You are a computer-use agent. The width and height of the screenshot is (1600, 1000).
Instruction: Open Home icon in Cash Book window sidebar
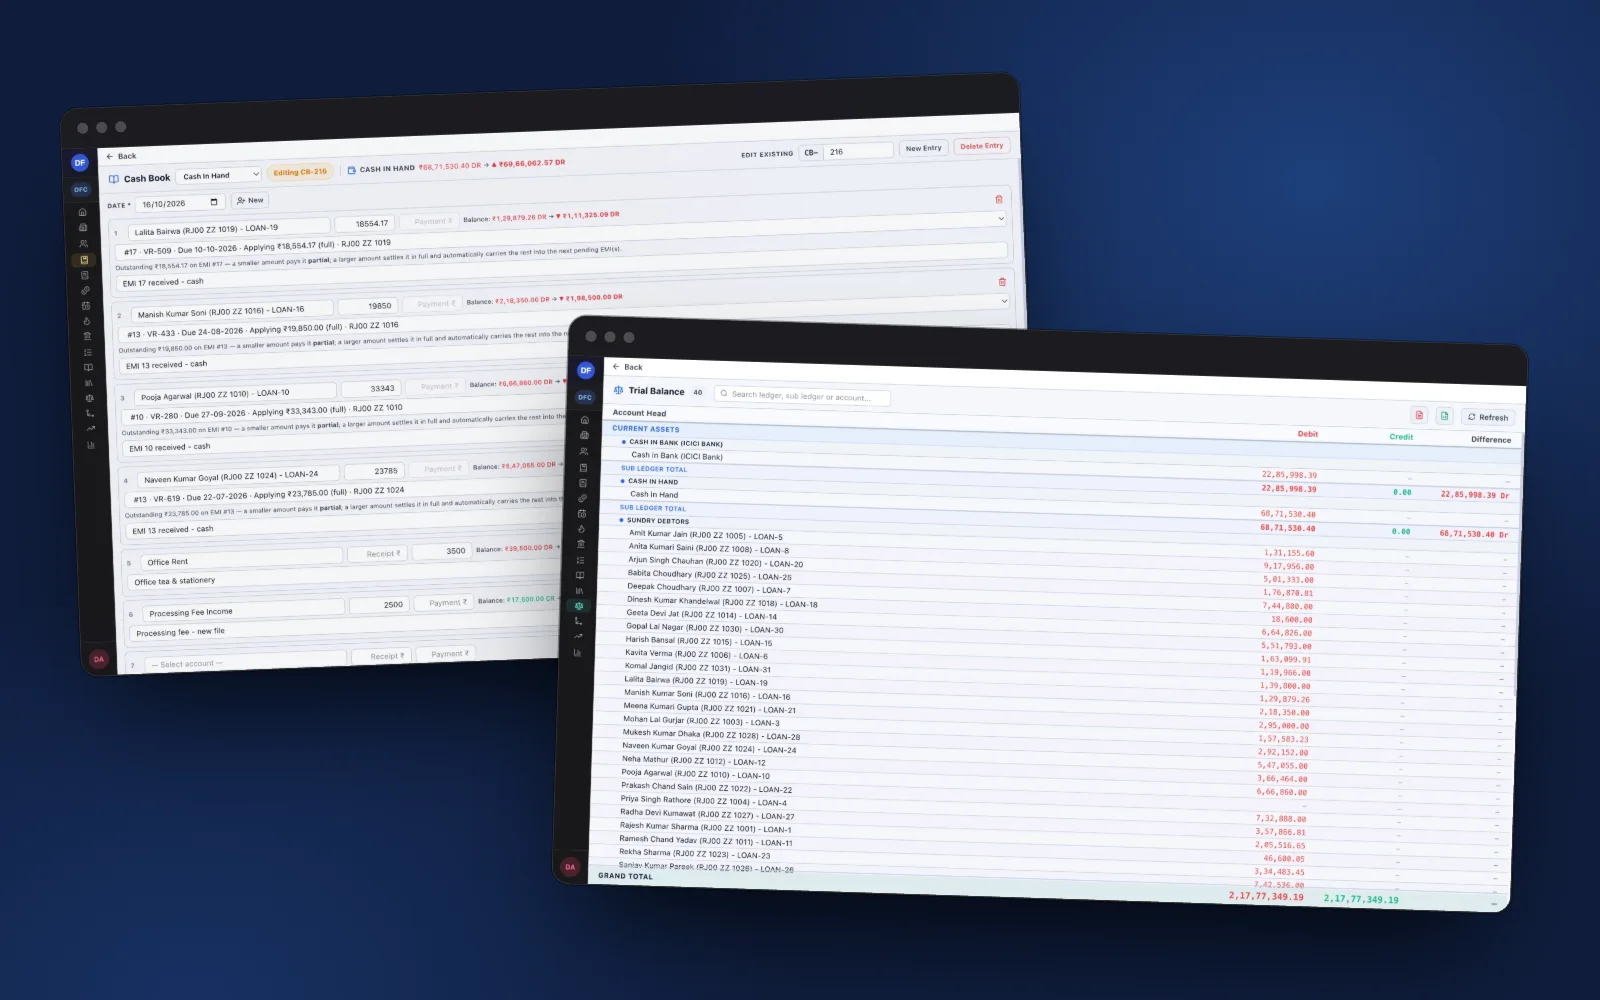pos(82,212)
